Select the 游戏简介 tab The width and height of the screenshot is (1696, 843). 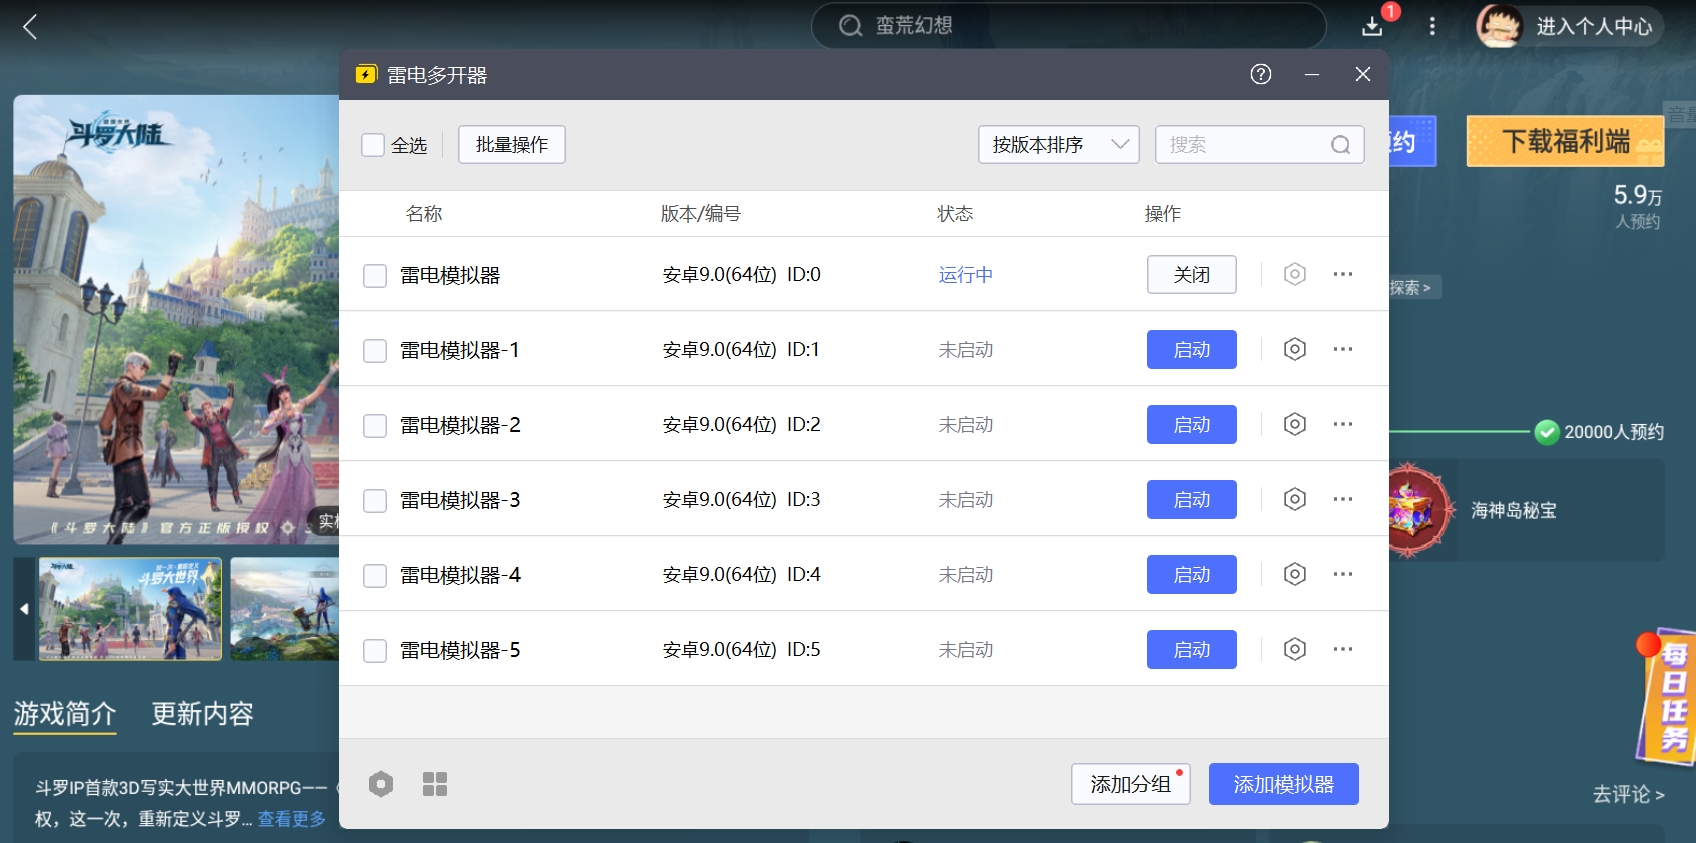(x=65, y=714)
